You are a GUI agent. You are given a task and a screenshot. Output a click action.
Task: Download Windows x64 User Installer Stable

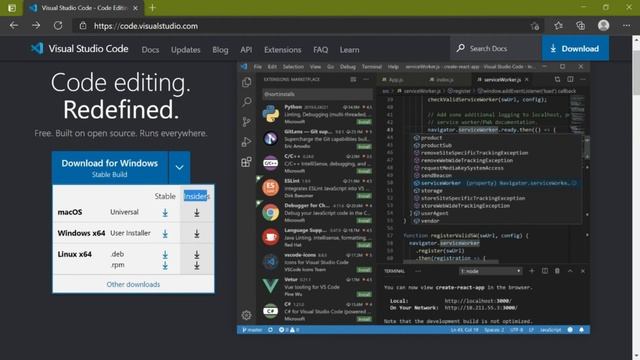pos(165,233)
